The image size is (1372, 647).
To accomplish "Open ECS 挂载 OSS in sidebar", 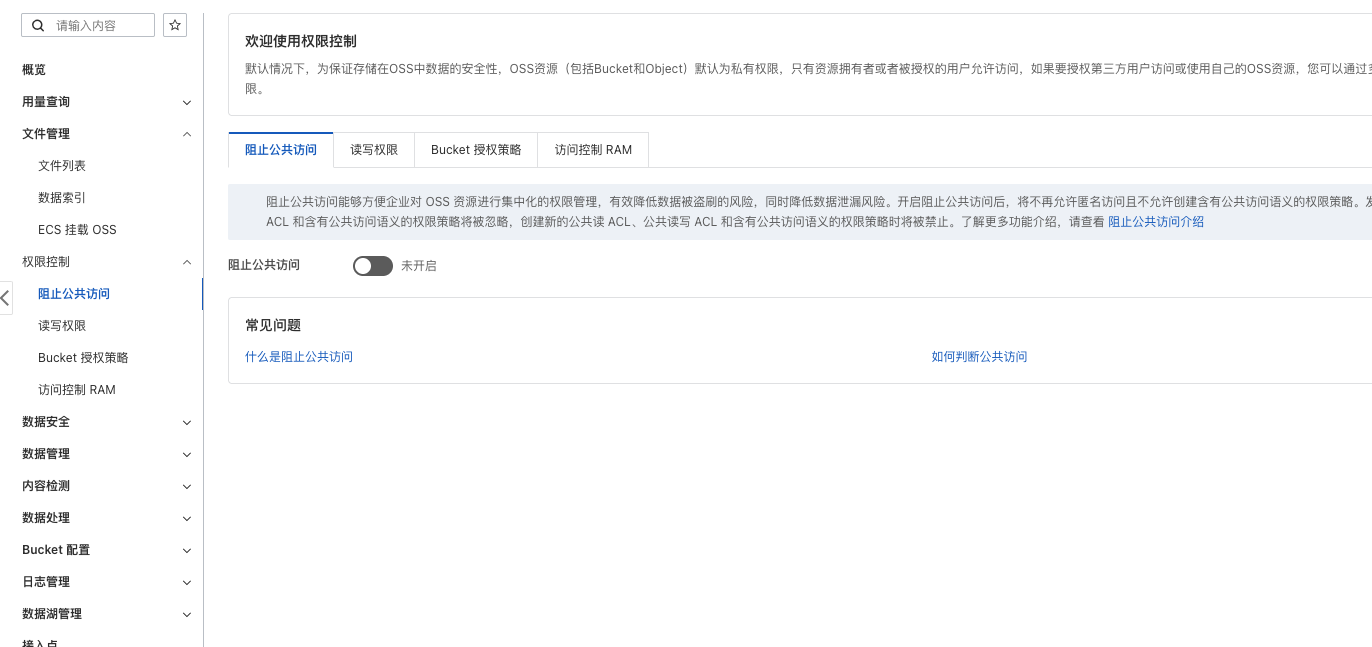I will click(x=77, y=230).
